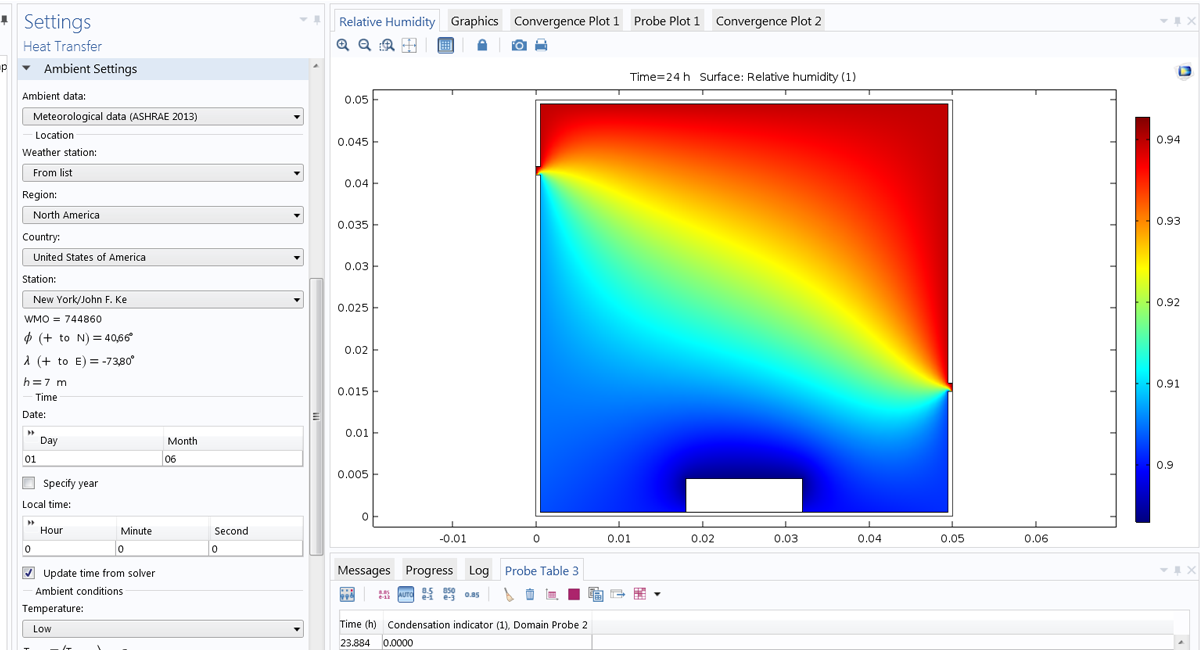Click the Zoom Out magnifier icon
This screenshot has width=1200, height=650.
click(364, 45)
